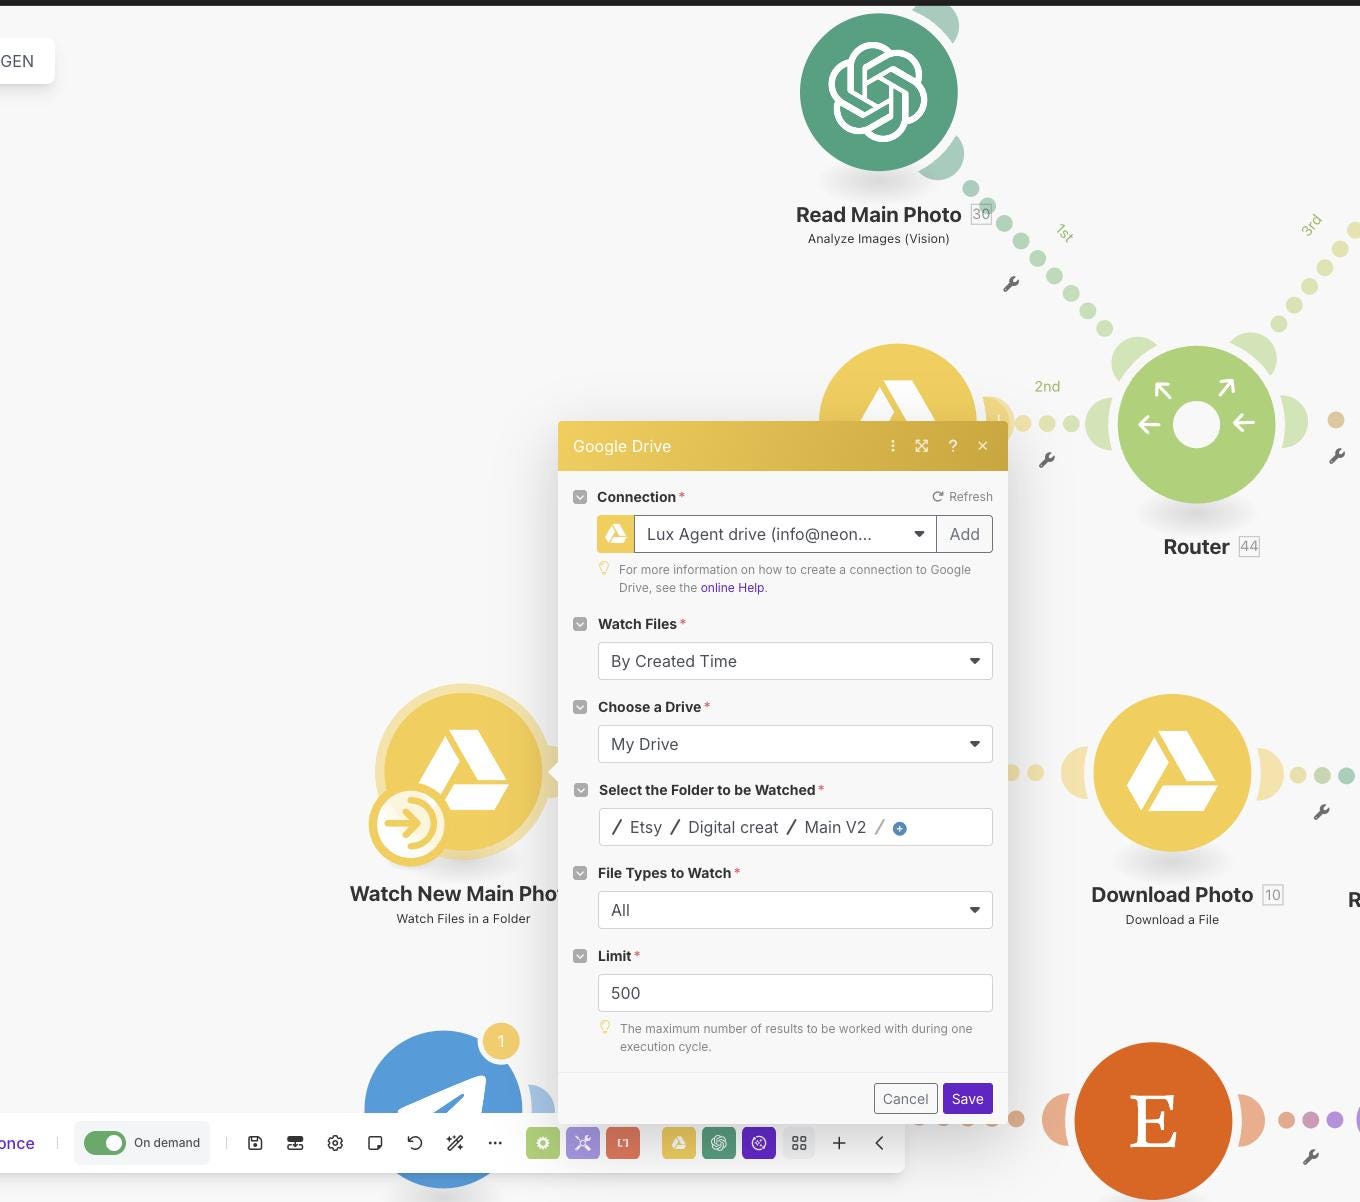Open the three-dots more menu in bottom toolbar
This screenshot has height=1202, width=1360.
coord(495,1143)
